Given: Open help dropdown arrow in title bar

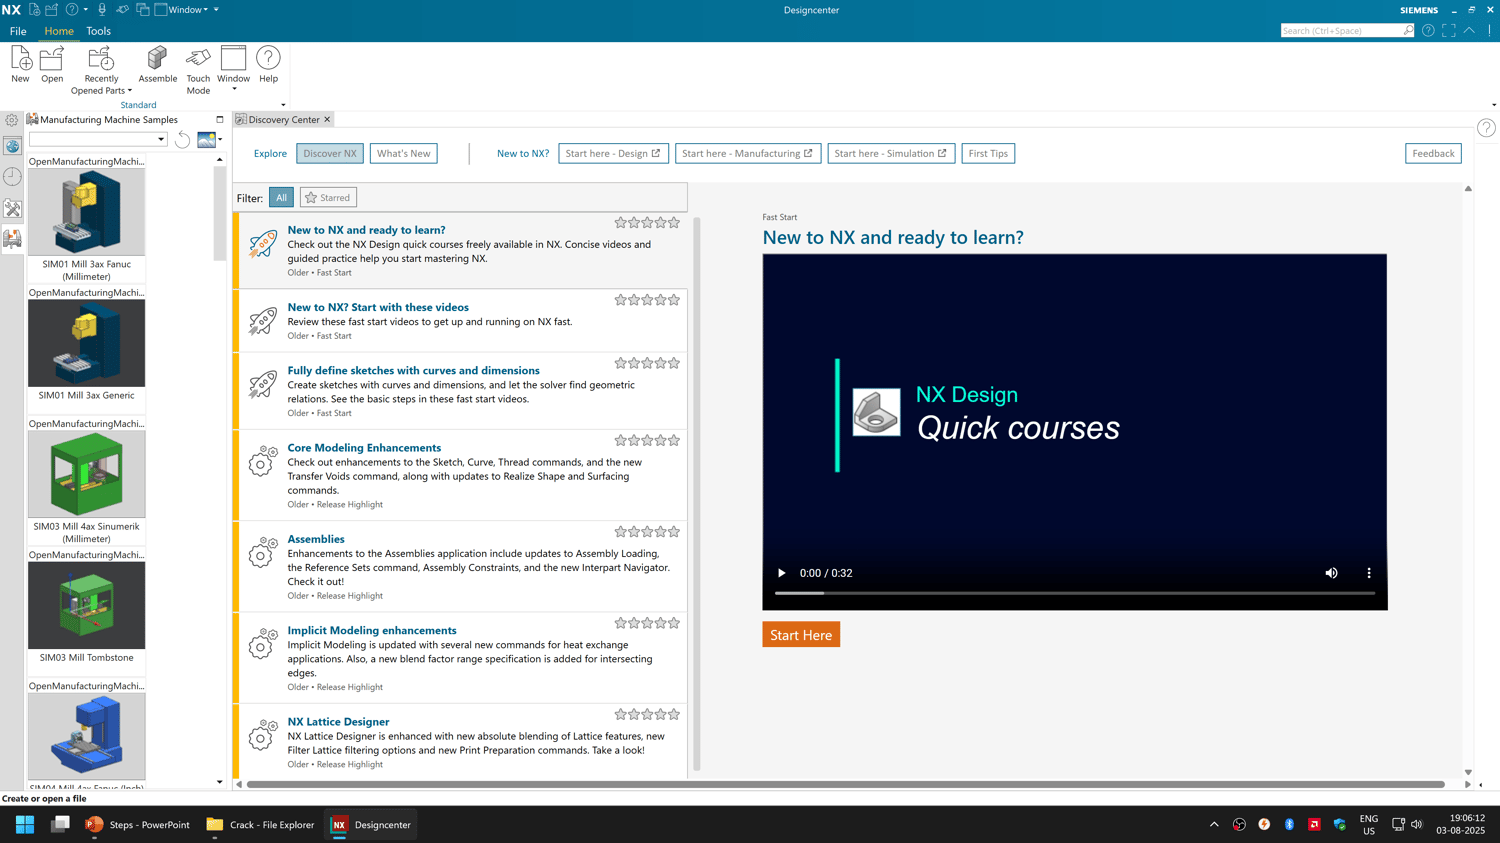Looking at the screenshot, I should click(86, 10).
